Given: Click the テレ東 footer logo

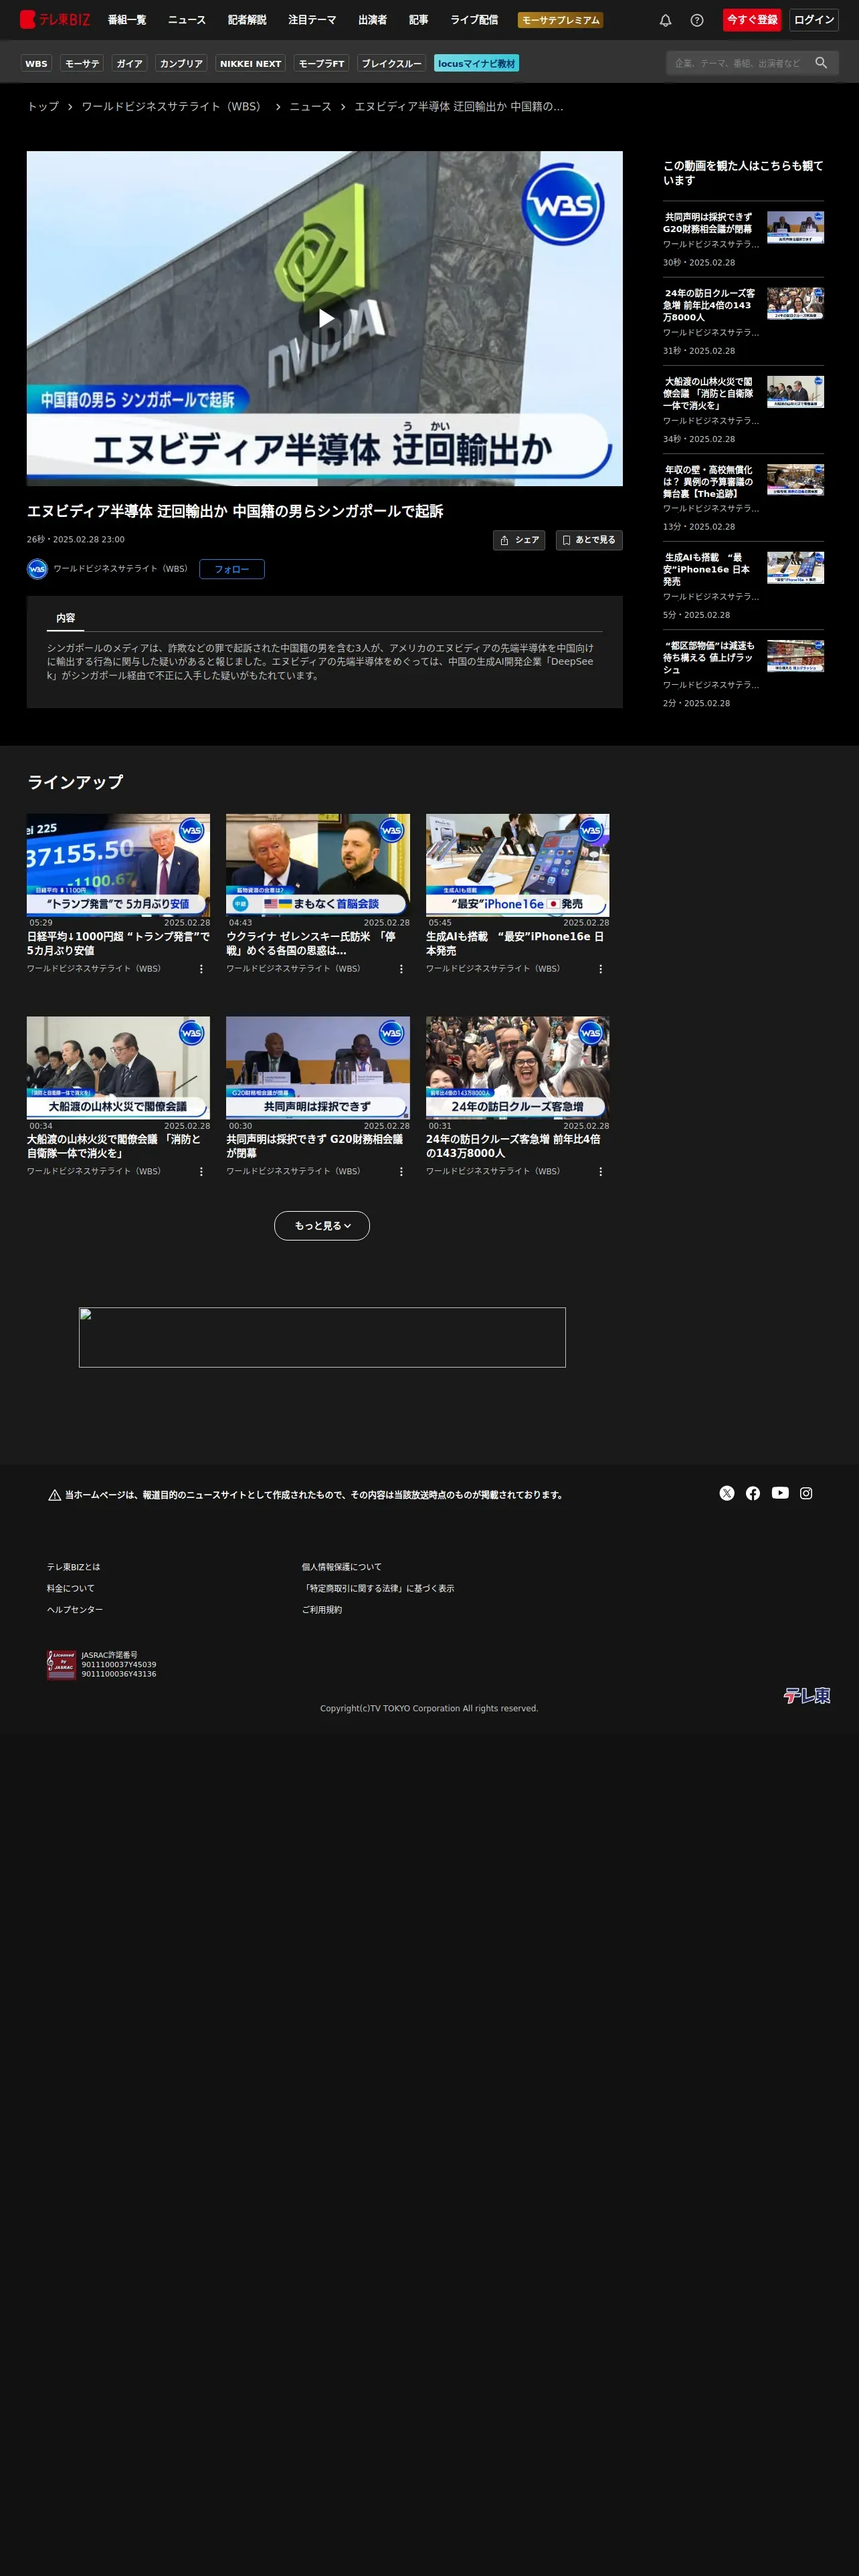Looking at the screenshot, I should [807, 1695].
